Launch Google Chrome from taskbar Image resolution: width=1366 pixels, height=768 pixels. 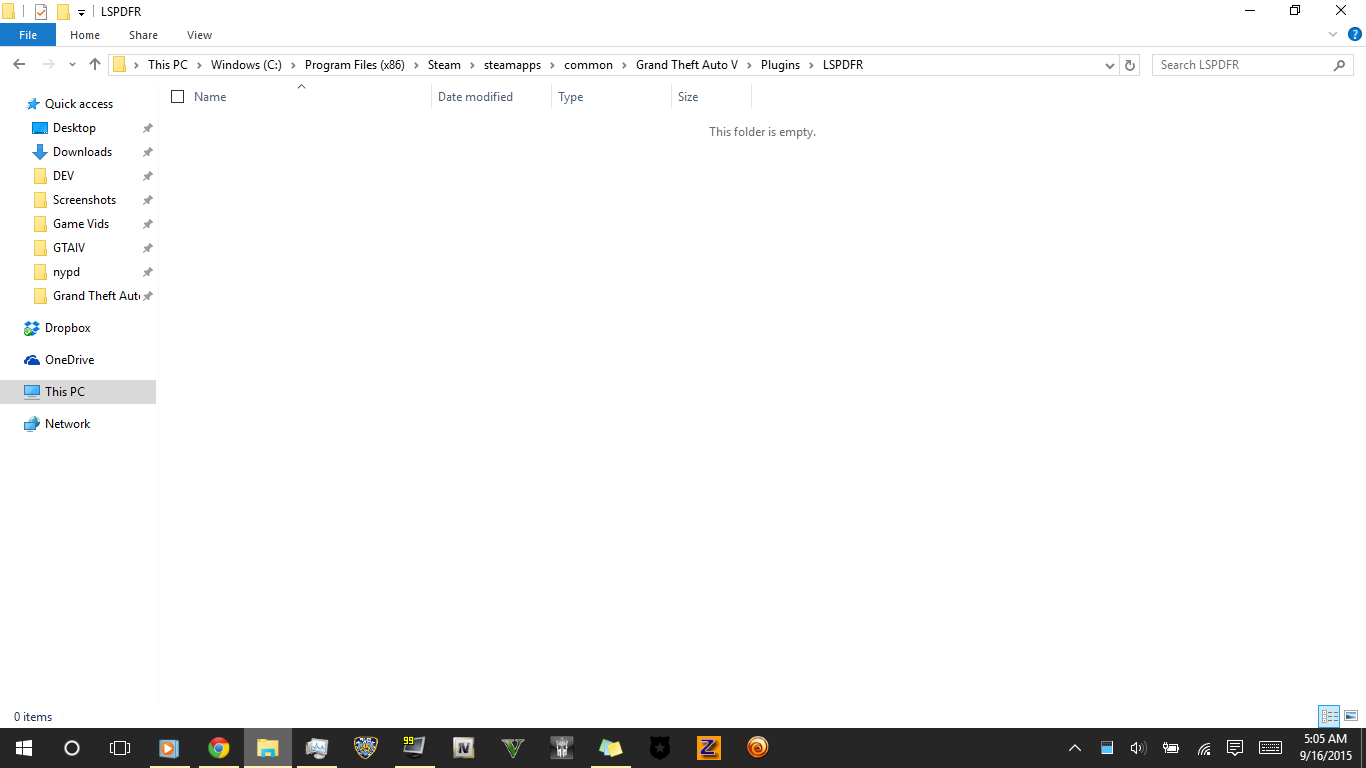point(219,748)
